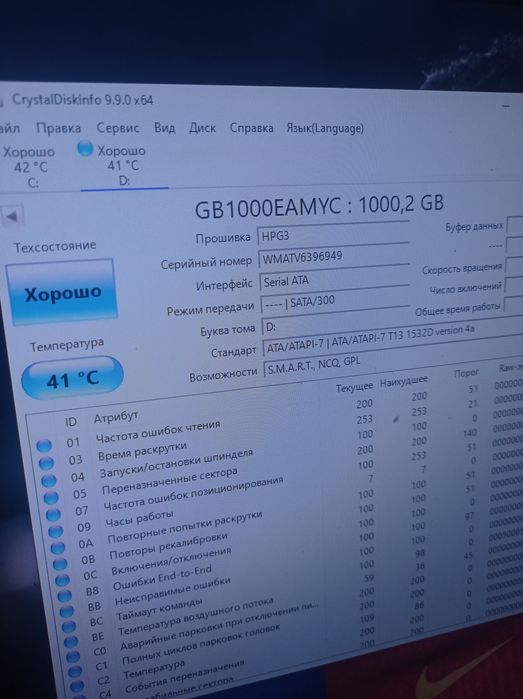
Task: Click the transfer mode field SATA/300
Action: pos(335,302)
